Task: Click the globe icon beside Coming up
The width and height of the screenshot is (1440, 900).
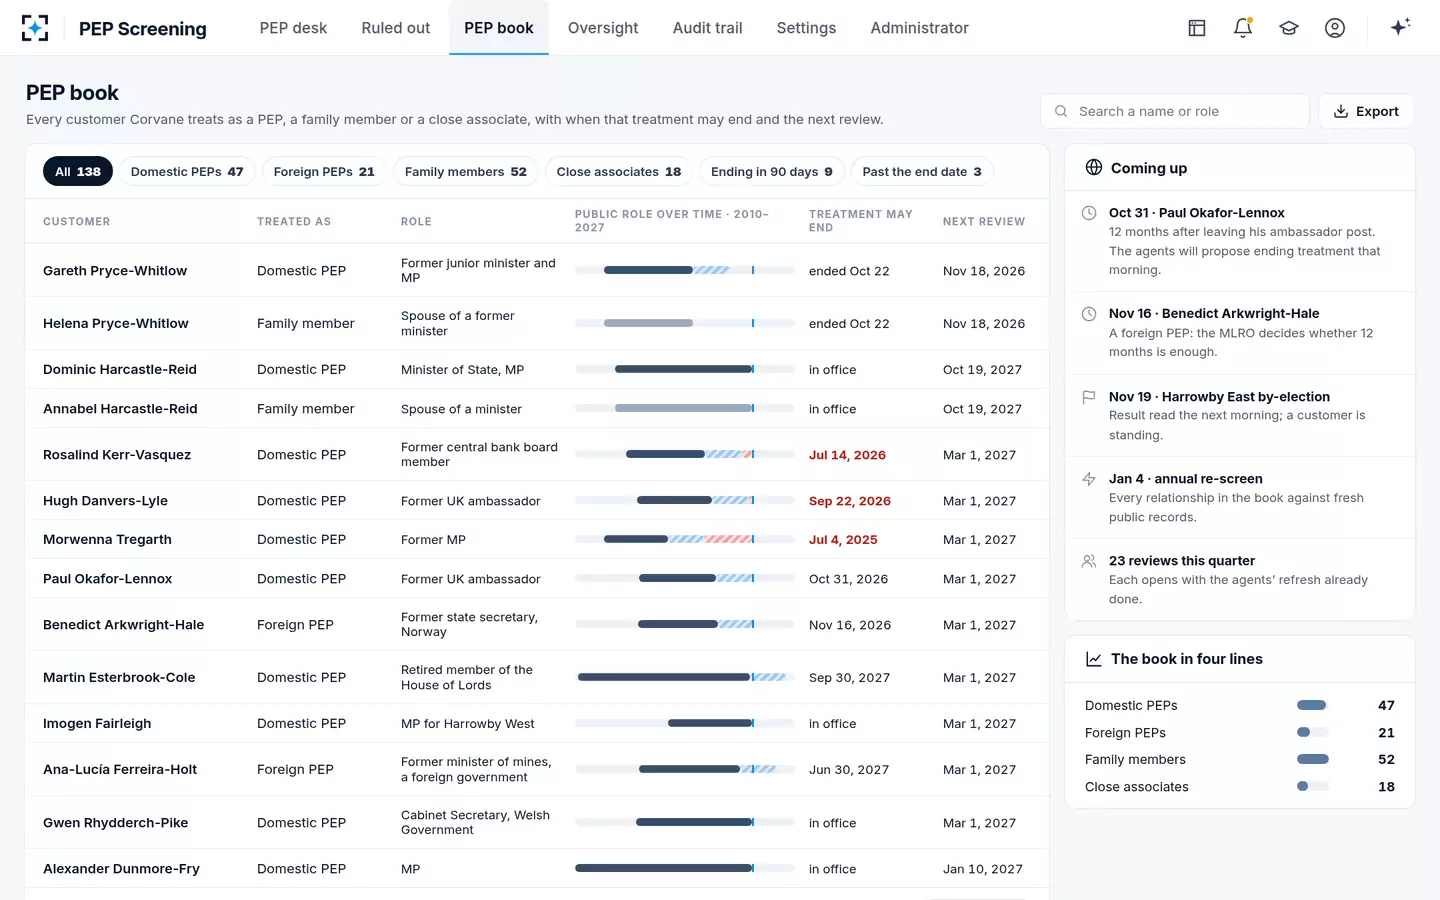Action: pos(1094,167)
